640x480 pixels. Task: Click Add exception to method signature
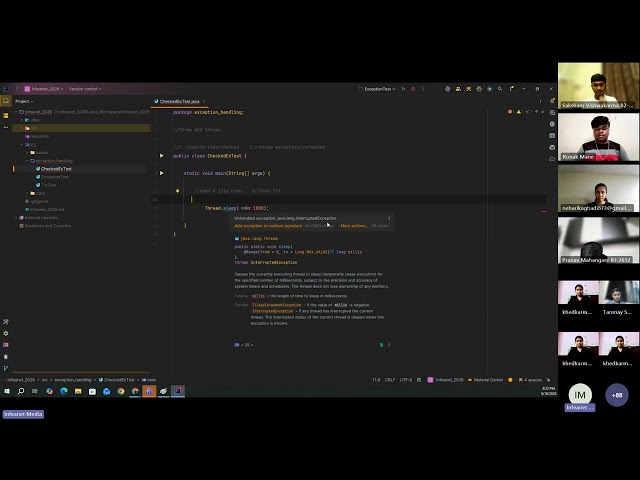tap(268, 226)
